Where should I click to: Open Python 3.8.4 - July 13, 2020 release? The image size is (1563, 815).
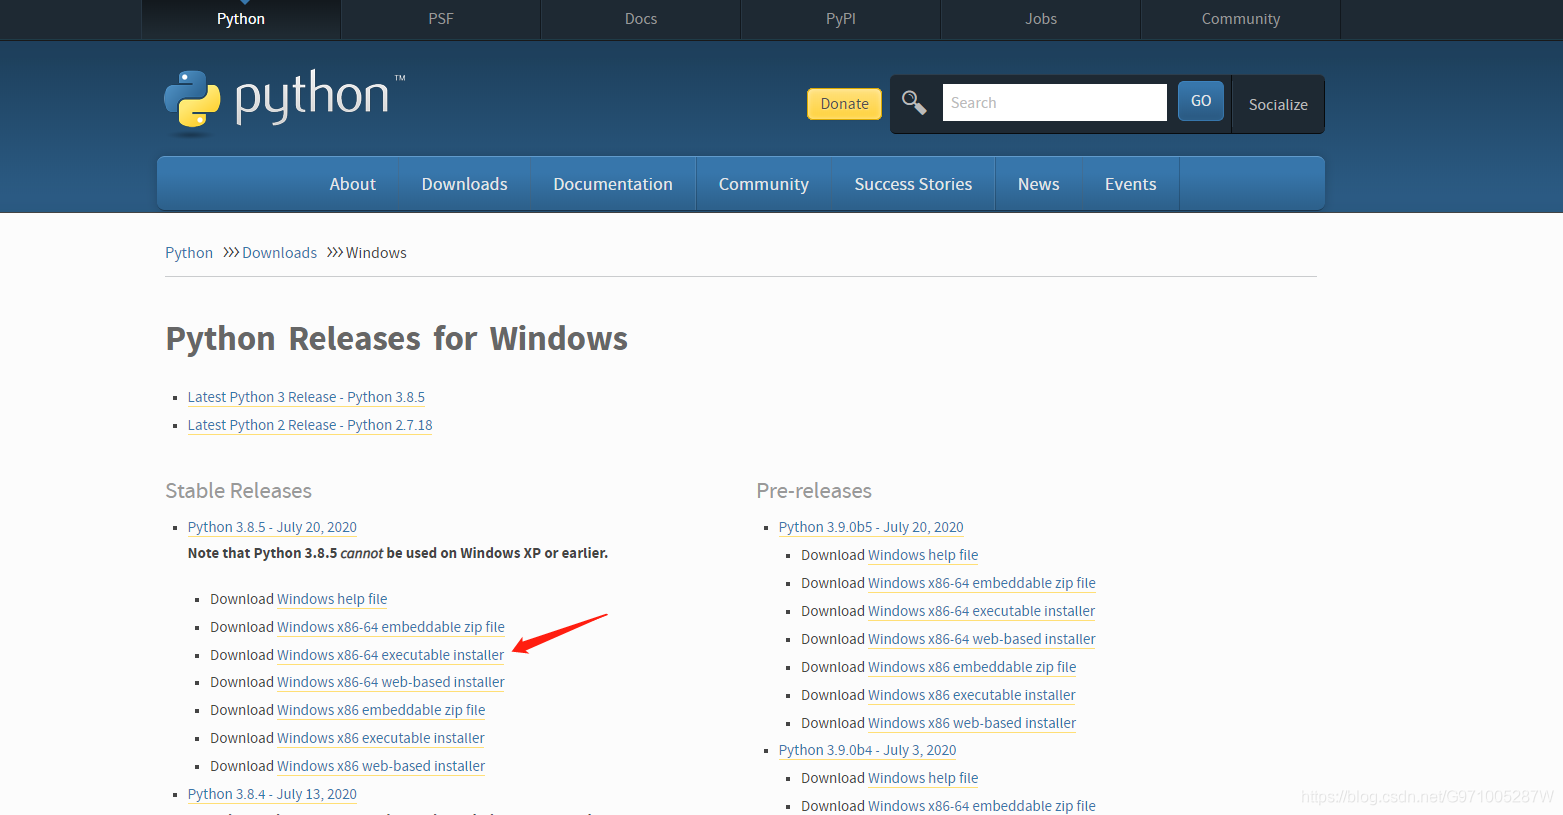coord(272,794)
